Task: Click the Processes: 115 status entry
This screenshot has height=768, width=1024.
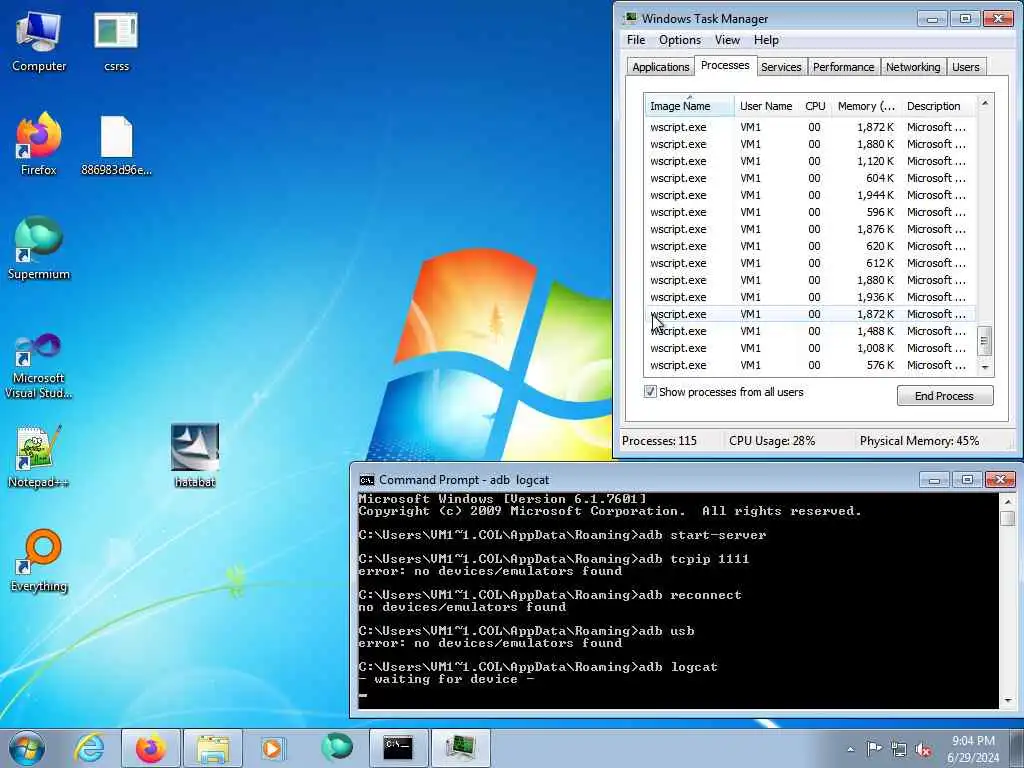Action: [x=660, y=441]
